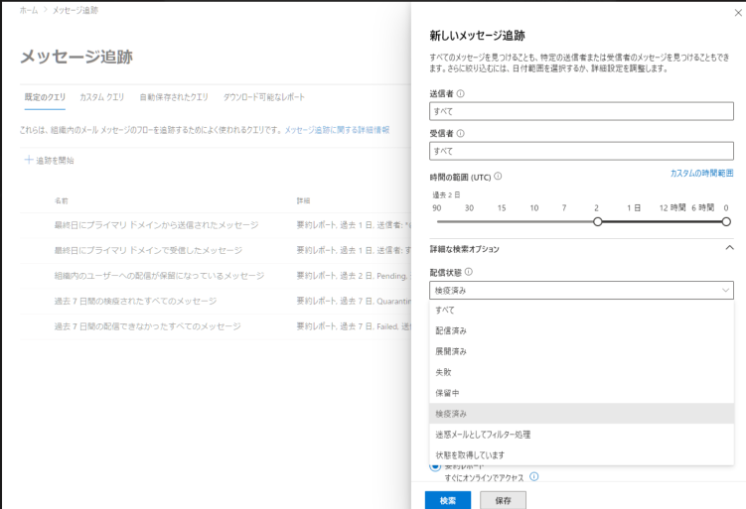Open the ダウンロード可能なレポート tab

(x=264, y=97)
